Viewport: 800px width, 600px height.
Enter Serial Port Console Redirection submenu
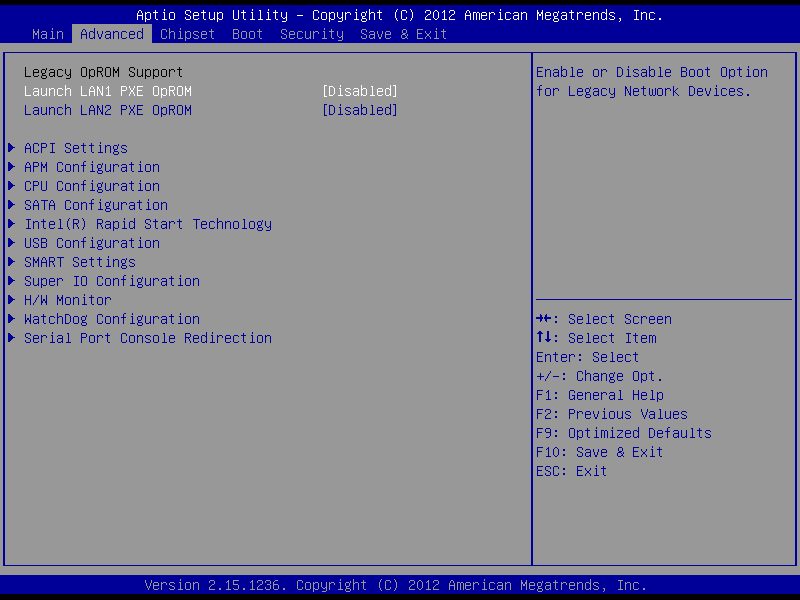[x=147, y=338]
